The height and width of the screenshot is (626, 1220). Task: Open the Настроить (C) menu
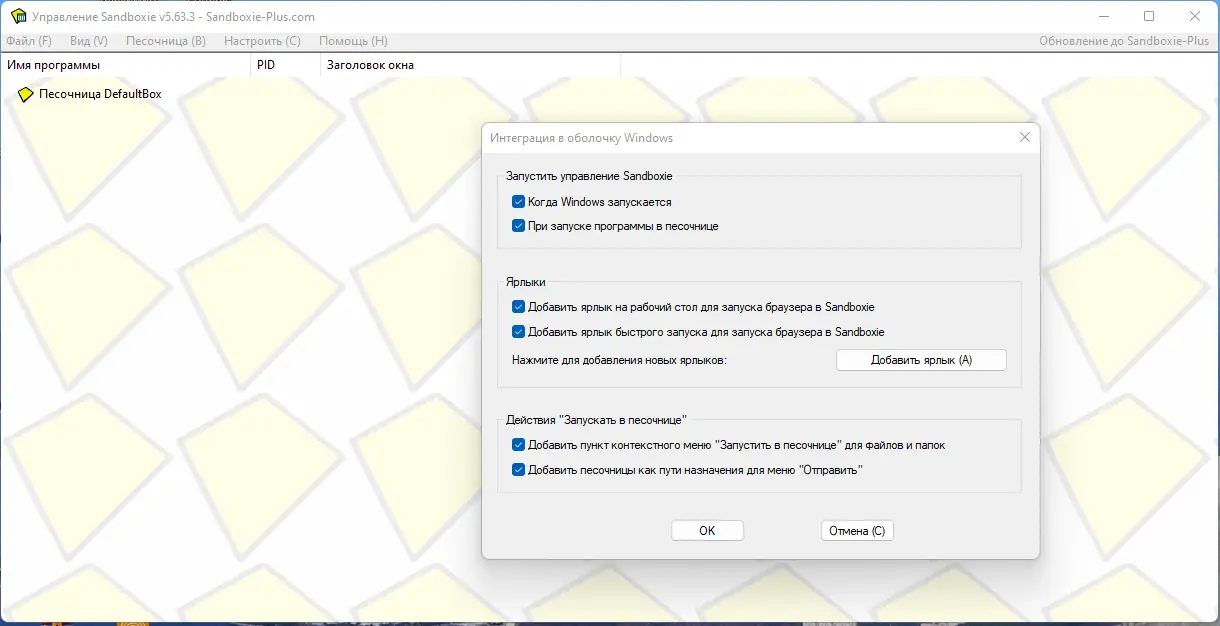pos(262,41)
